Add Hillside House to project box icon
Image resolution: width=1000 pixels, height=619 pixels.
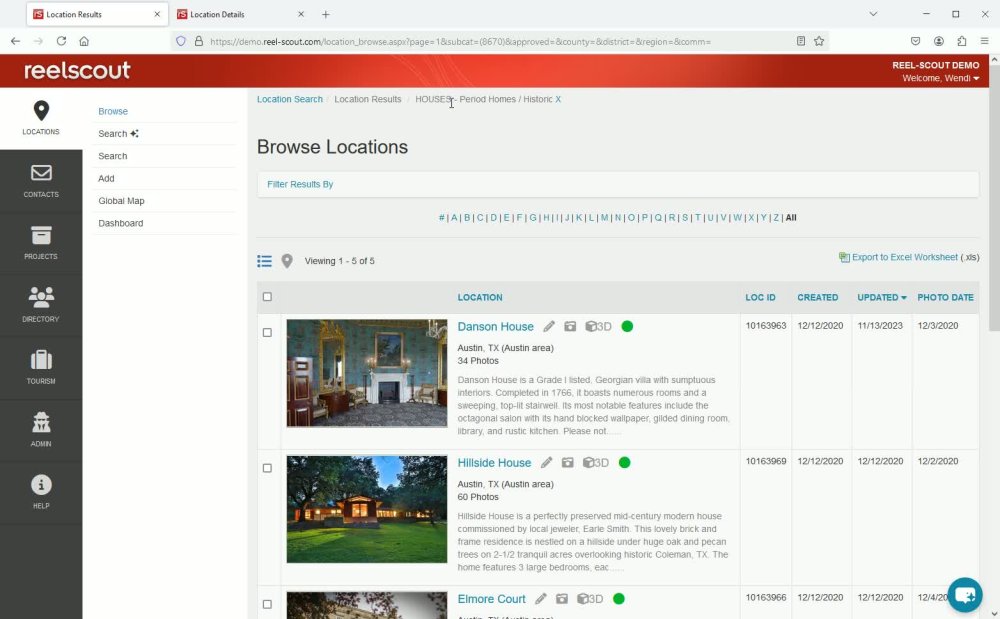(x=567, y=463)
